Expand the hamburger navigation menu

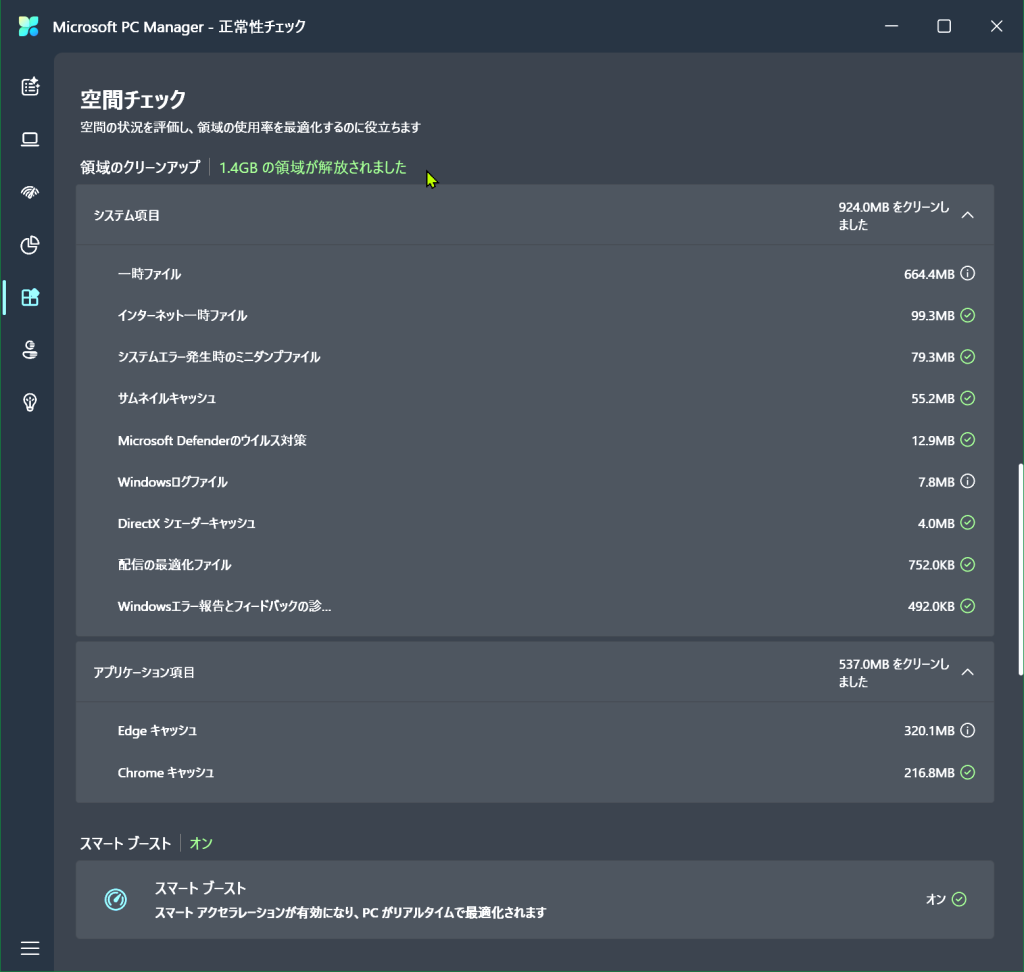click(x=30, y=947)
